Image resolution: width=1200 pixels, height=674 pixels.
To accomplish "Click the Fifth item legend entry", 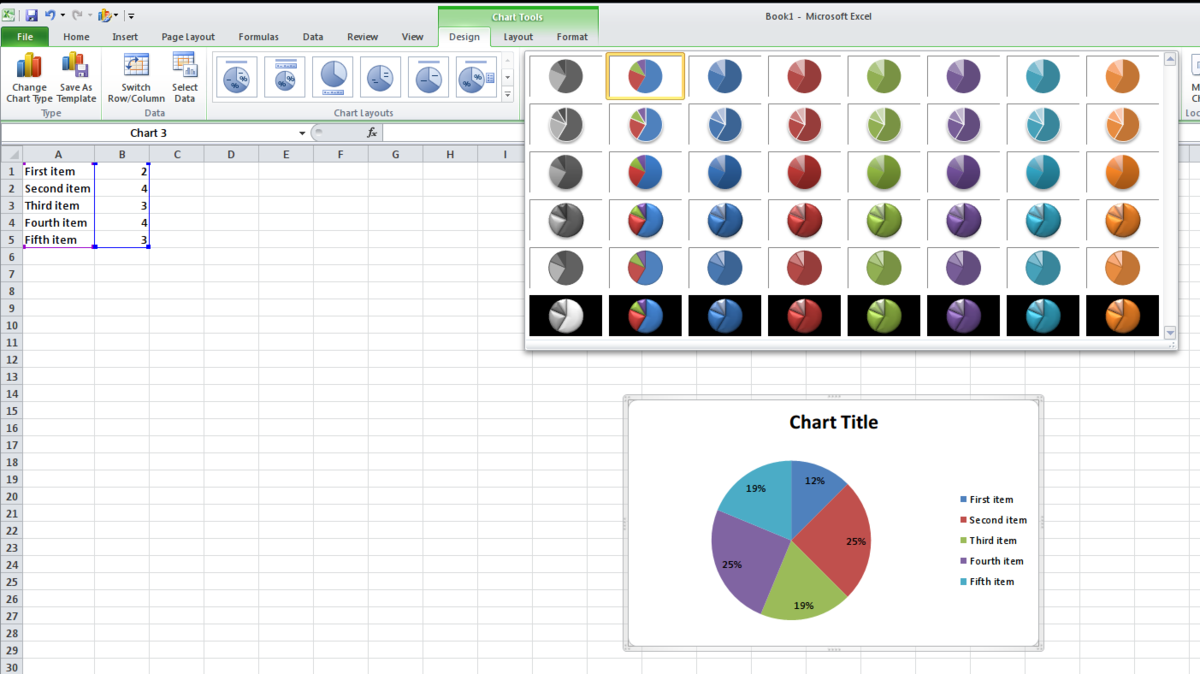I will point(986,581).
